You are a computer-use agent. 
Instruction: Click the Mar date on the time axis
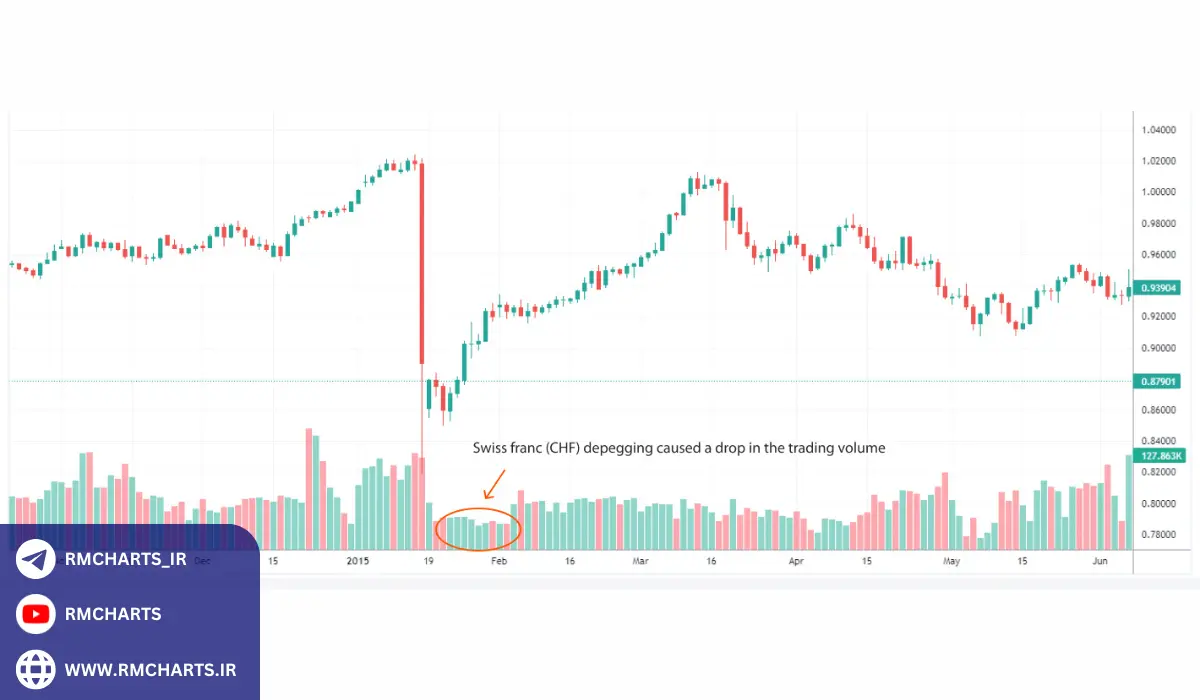click(x=640, y=562)
